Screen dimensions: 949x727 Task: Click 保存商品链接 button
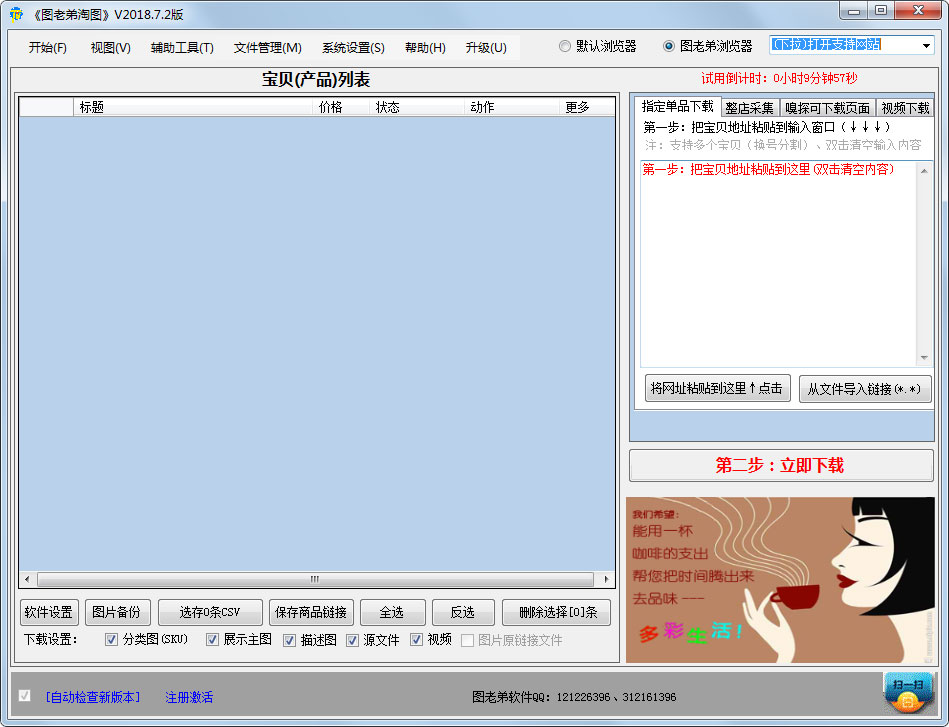(311, 612)
